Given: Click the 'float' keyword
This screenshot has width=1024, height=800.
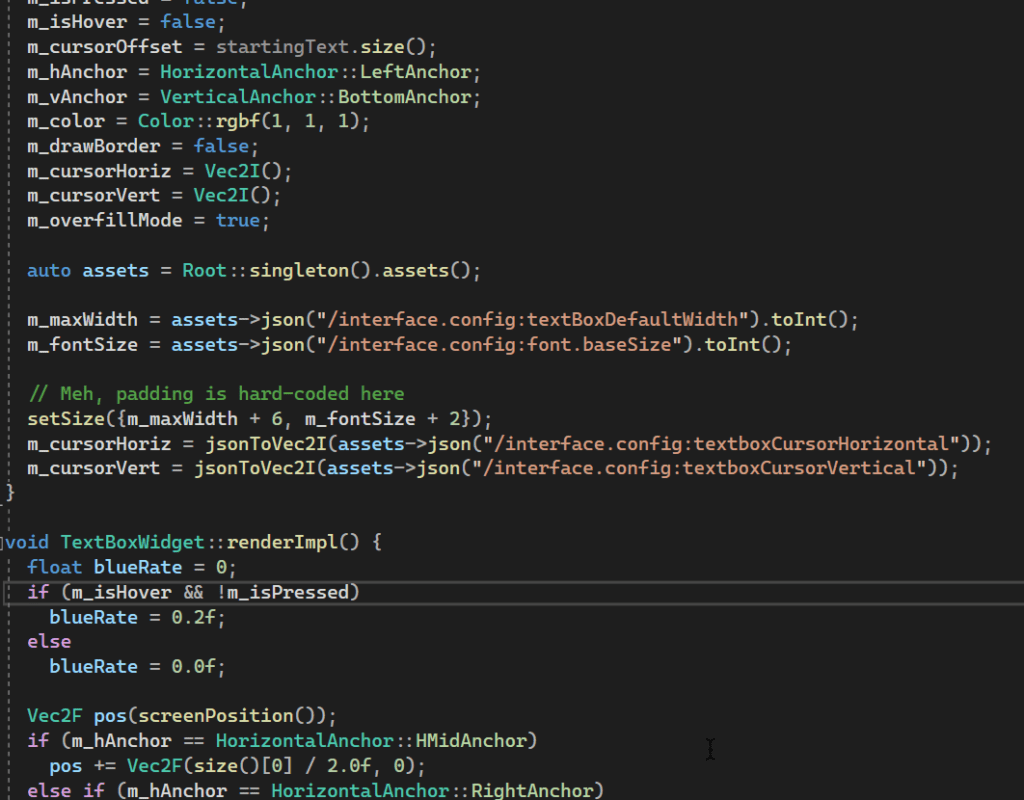Looking at the screenshot, I should (55, 568).
